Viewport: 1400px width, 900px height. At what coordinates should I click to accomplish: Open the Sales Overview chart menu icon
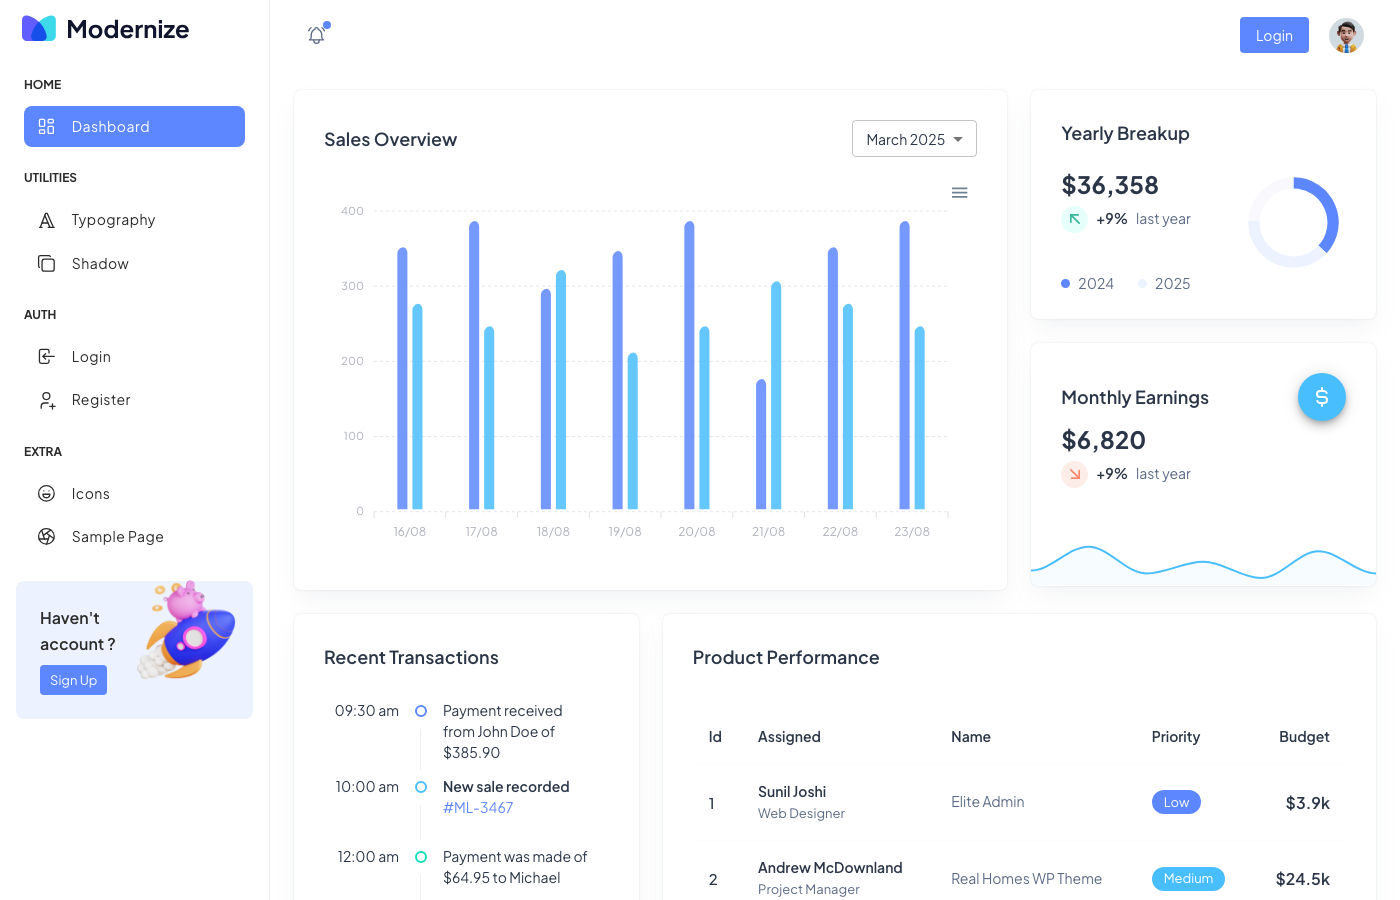(960, 192)
